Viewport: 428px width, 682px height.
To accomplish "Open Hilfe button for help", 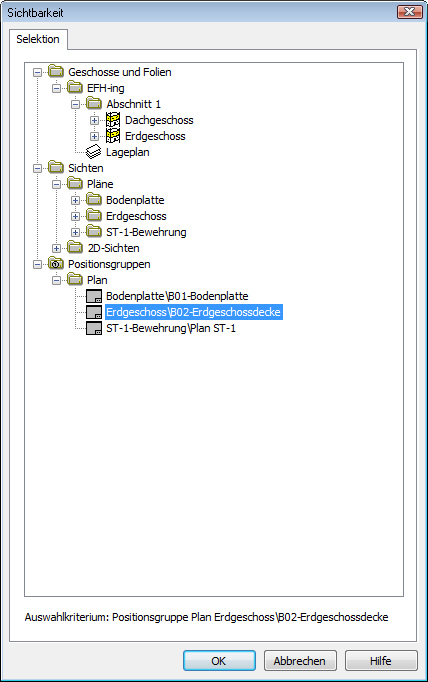I will (381, 661).
